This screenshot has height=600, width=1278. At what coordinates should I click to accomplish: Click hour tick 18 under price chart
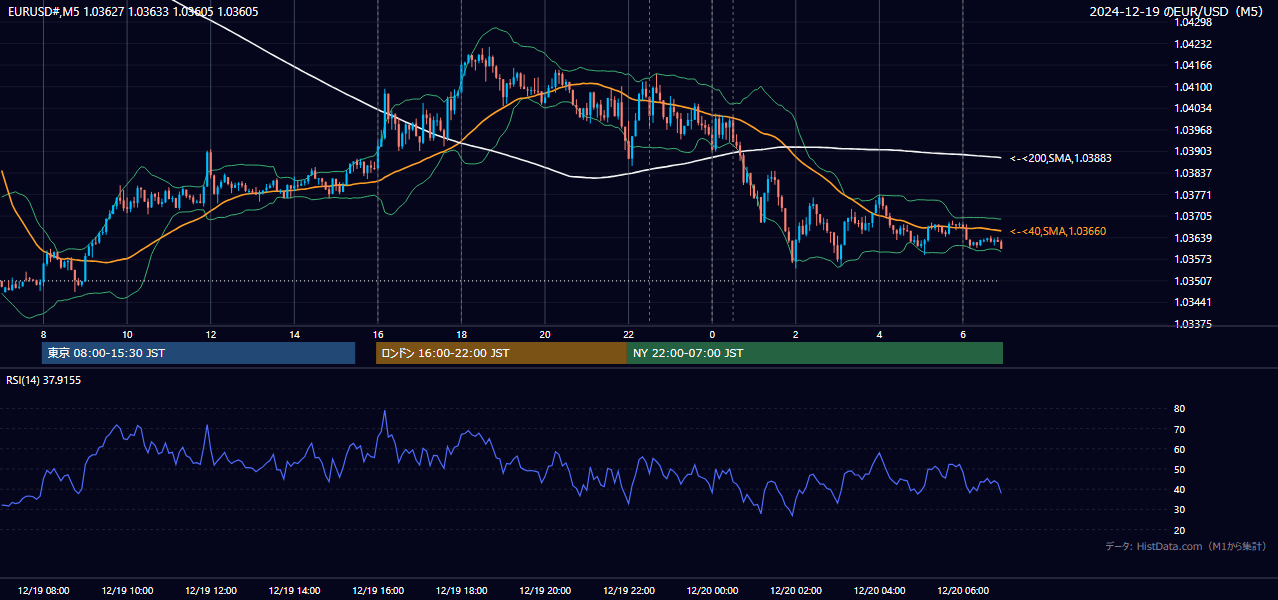pos(462,334)
